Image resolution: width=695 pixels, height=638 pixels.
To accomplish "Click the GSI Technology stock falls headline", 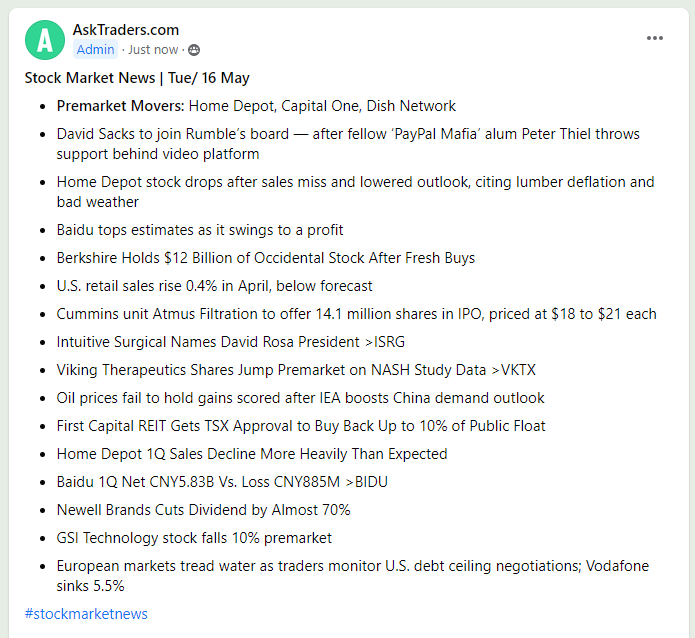I will [x=194, y=538].
